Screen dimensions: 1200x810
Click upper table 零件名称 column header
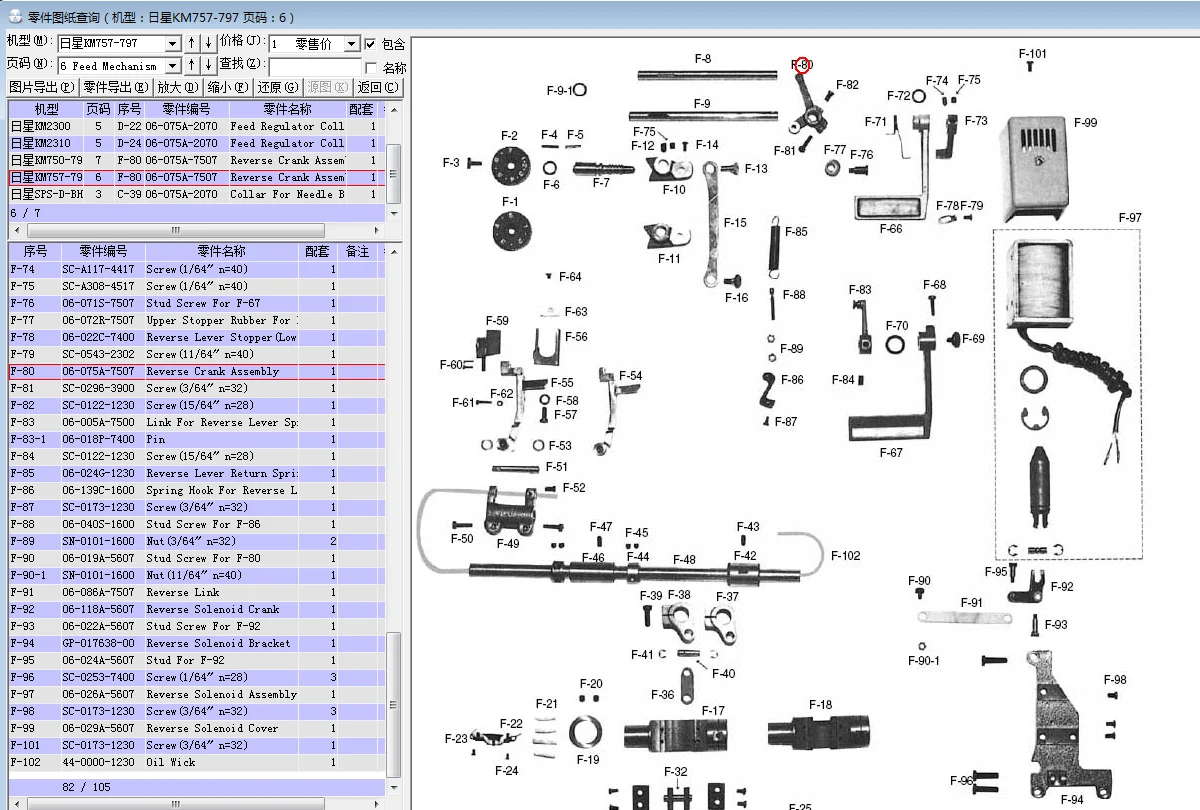click(x=287, y=109)
